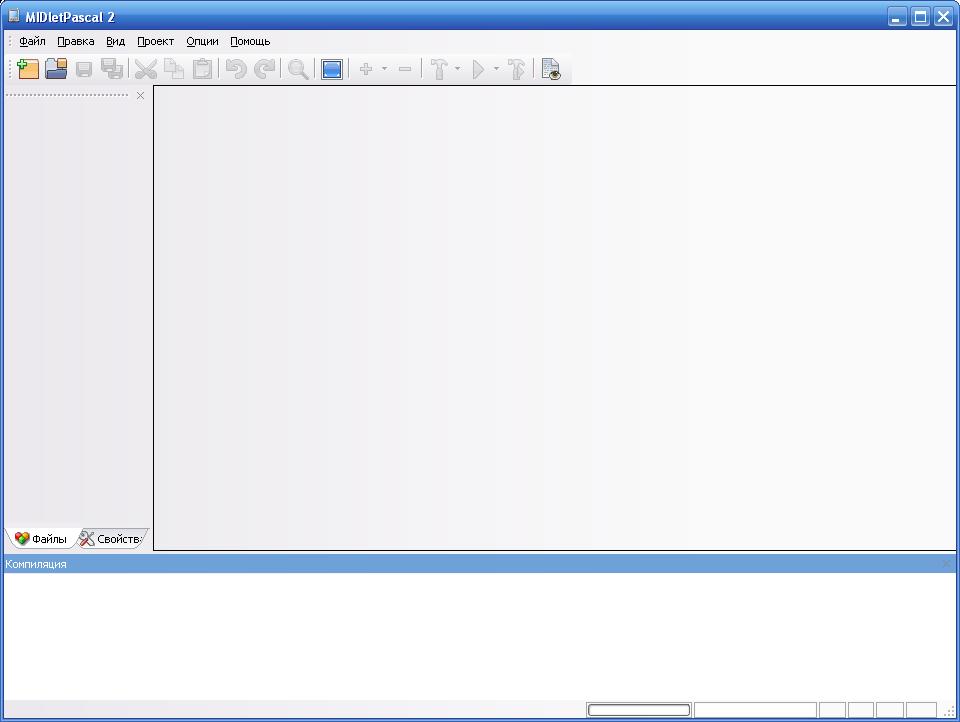Click the Paste clipboard icon

click(202, 69)
